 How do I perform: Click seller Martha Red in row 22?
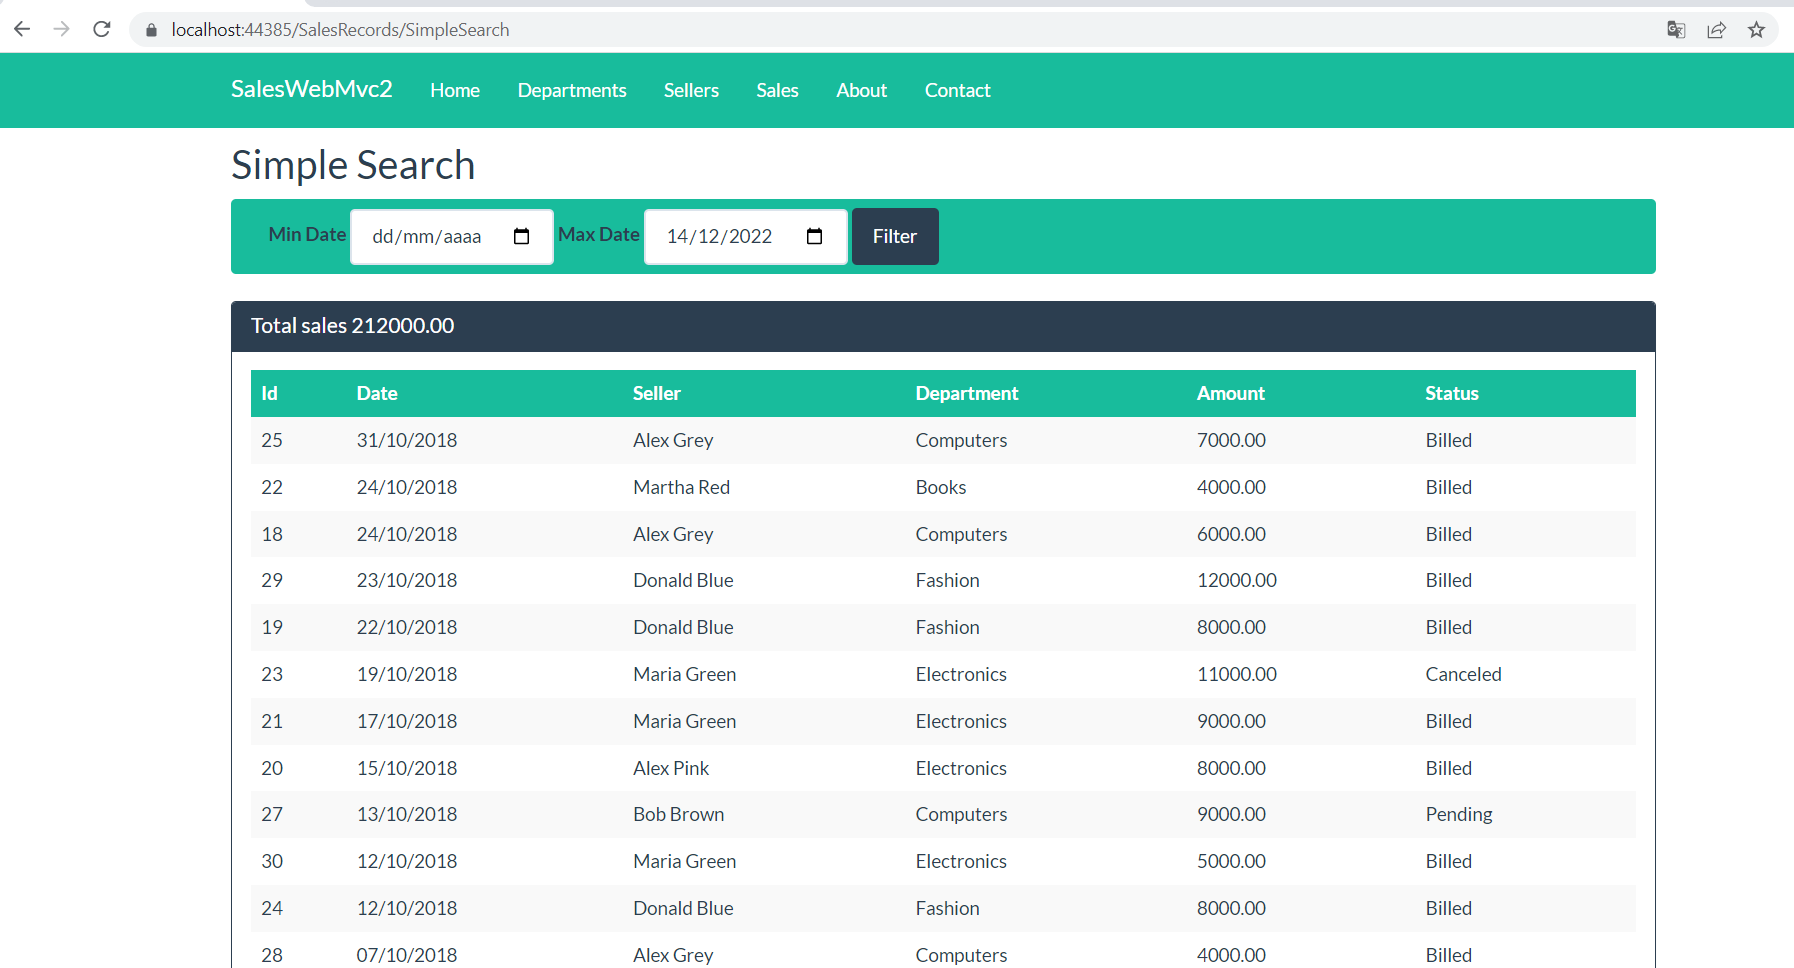682,487
